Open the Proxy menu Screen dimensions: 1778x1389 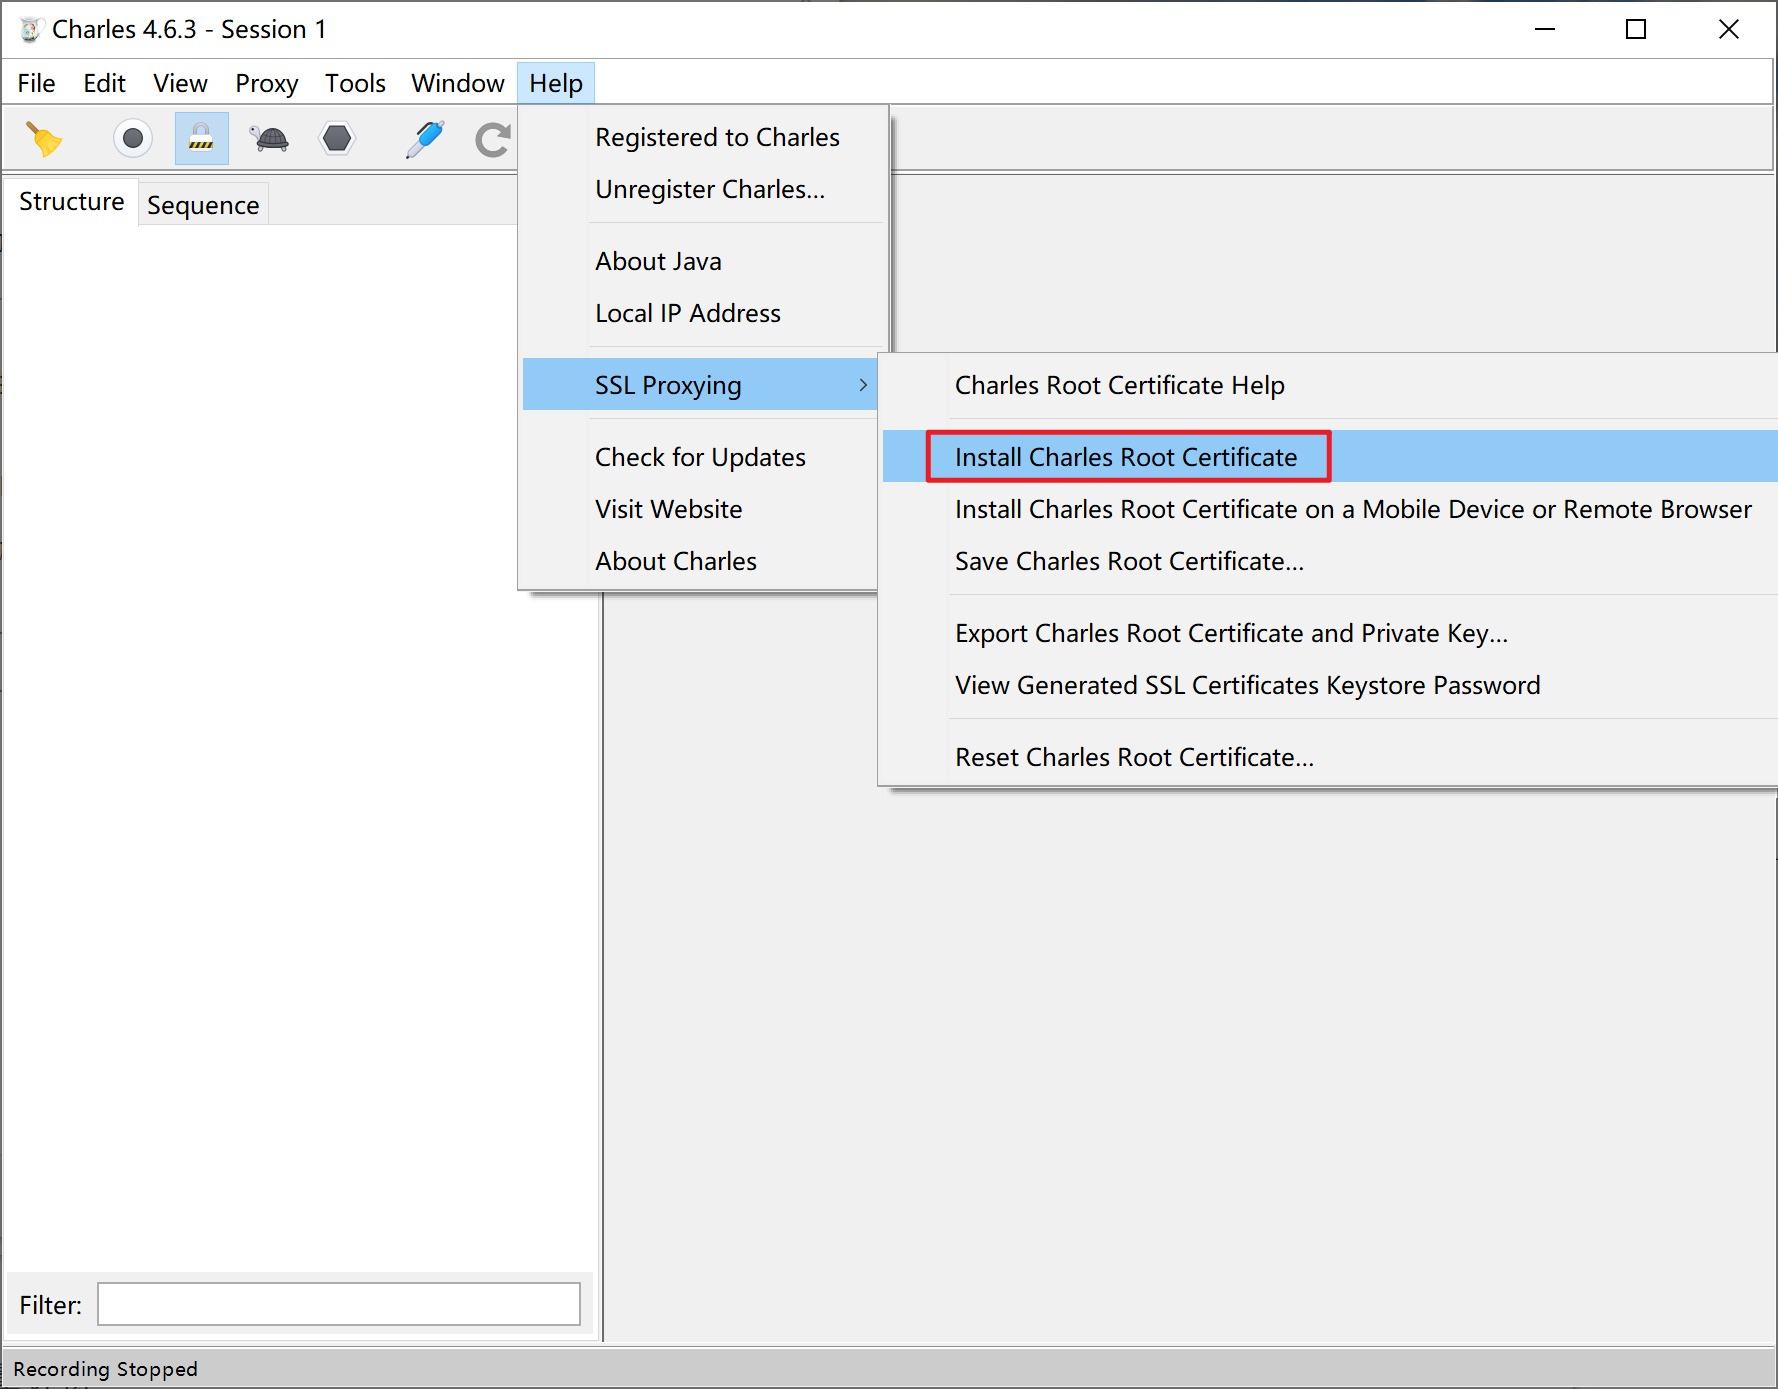tap(266, 83)
